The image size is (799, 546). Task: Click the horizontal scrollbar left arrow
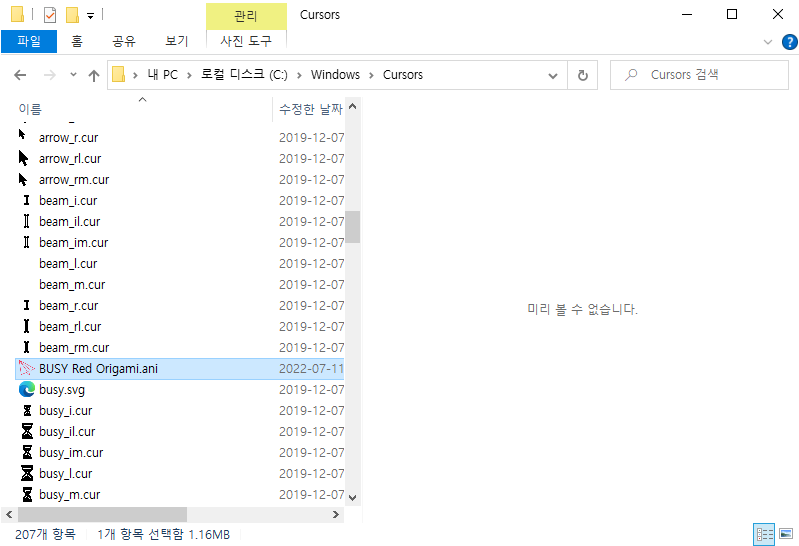[x=9, y=514]
